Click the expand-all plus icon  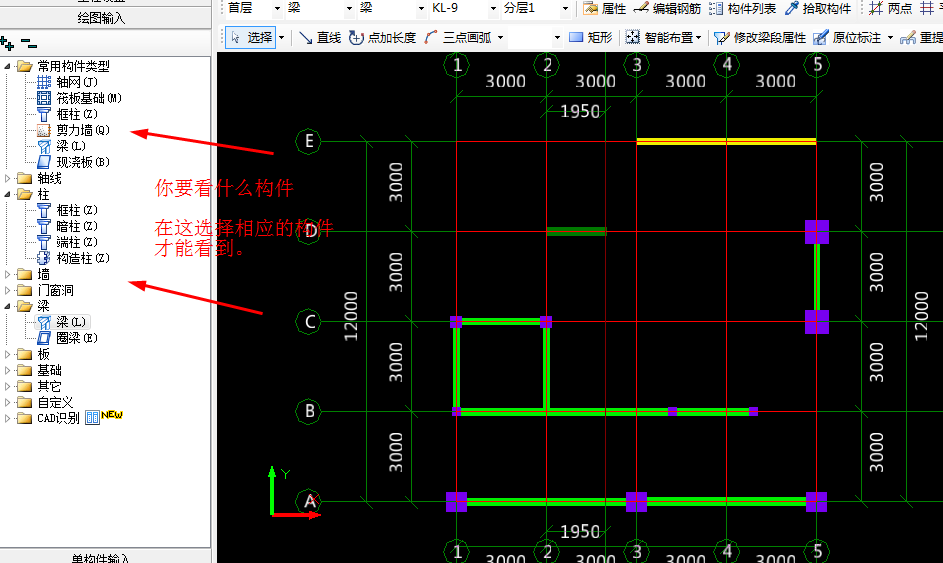pyautogui.click(x=7, y=43)
